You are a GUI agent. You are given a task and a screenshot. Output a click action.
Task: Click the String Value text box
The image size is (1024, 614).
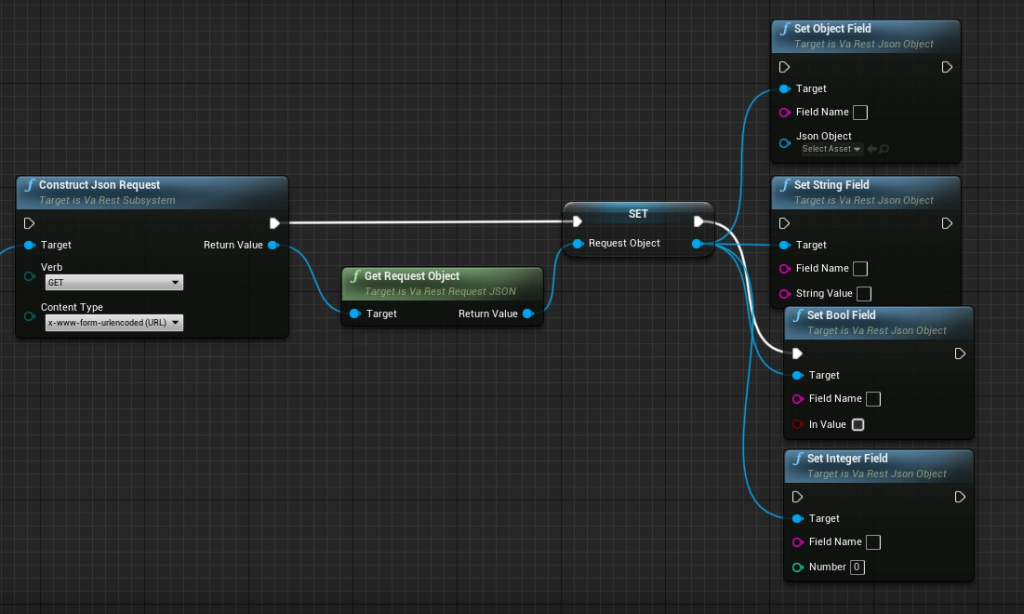pos(864,294)
